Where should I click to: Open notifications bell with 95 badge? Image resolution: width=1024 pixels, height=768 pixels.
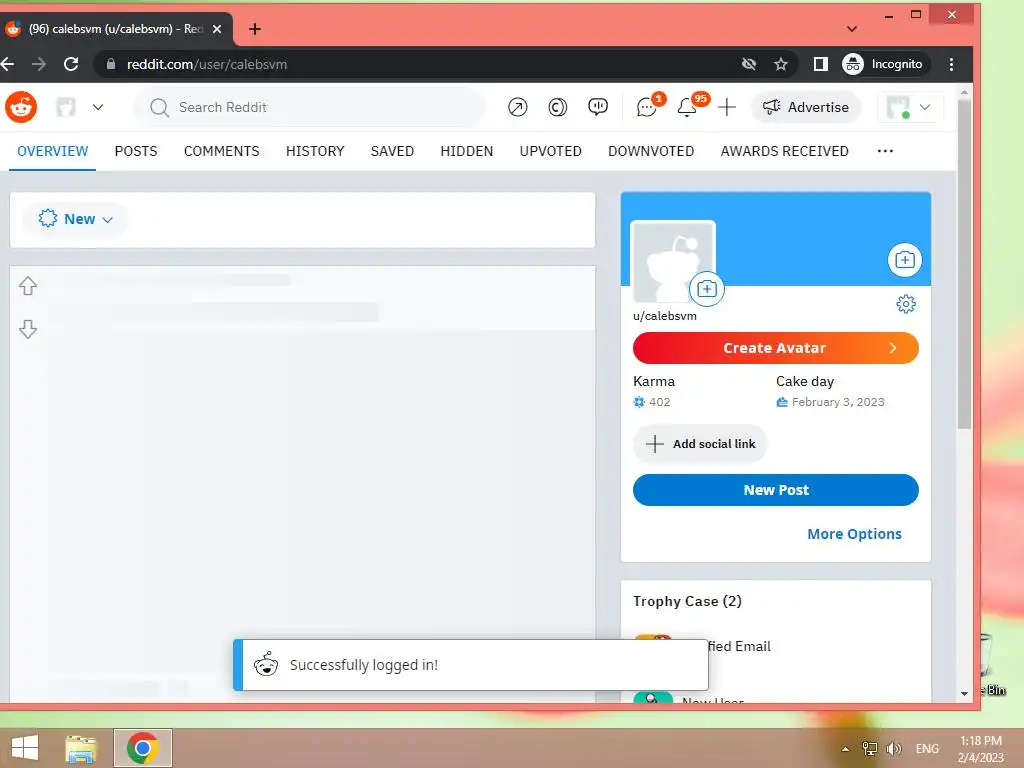(687, 107)
